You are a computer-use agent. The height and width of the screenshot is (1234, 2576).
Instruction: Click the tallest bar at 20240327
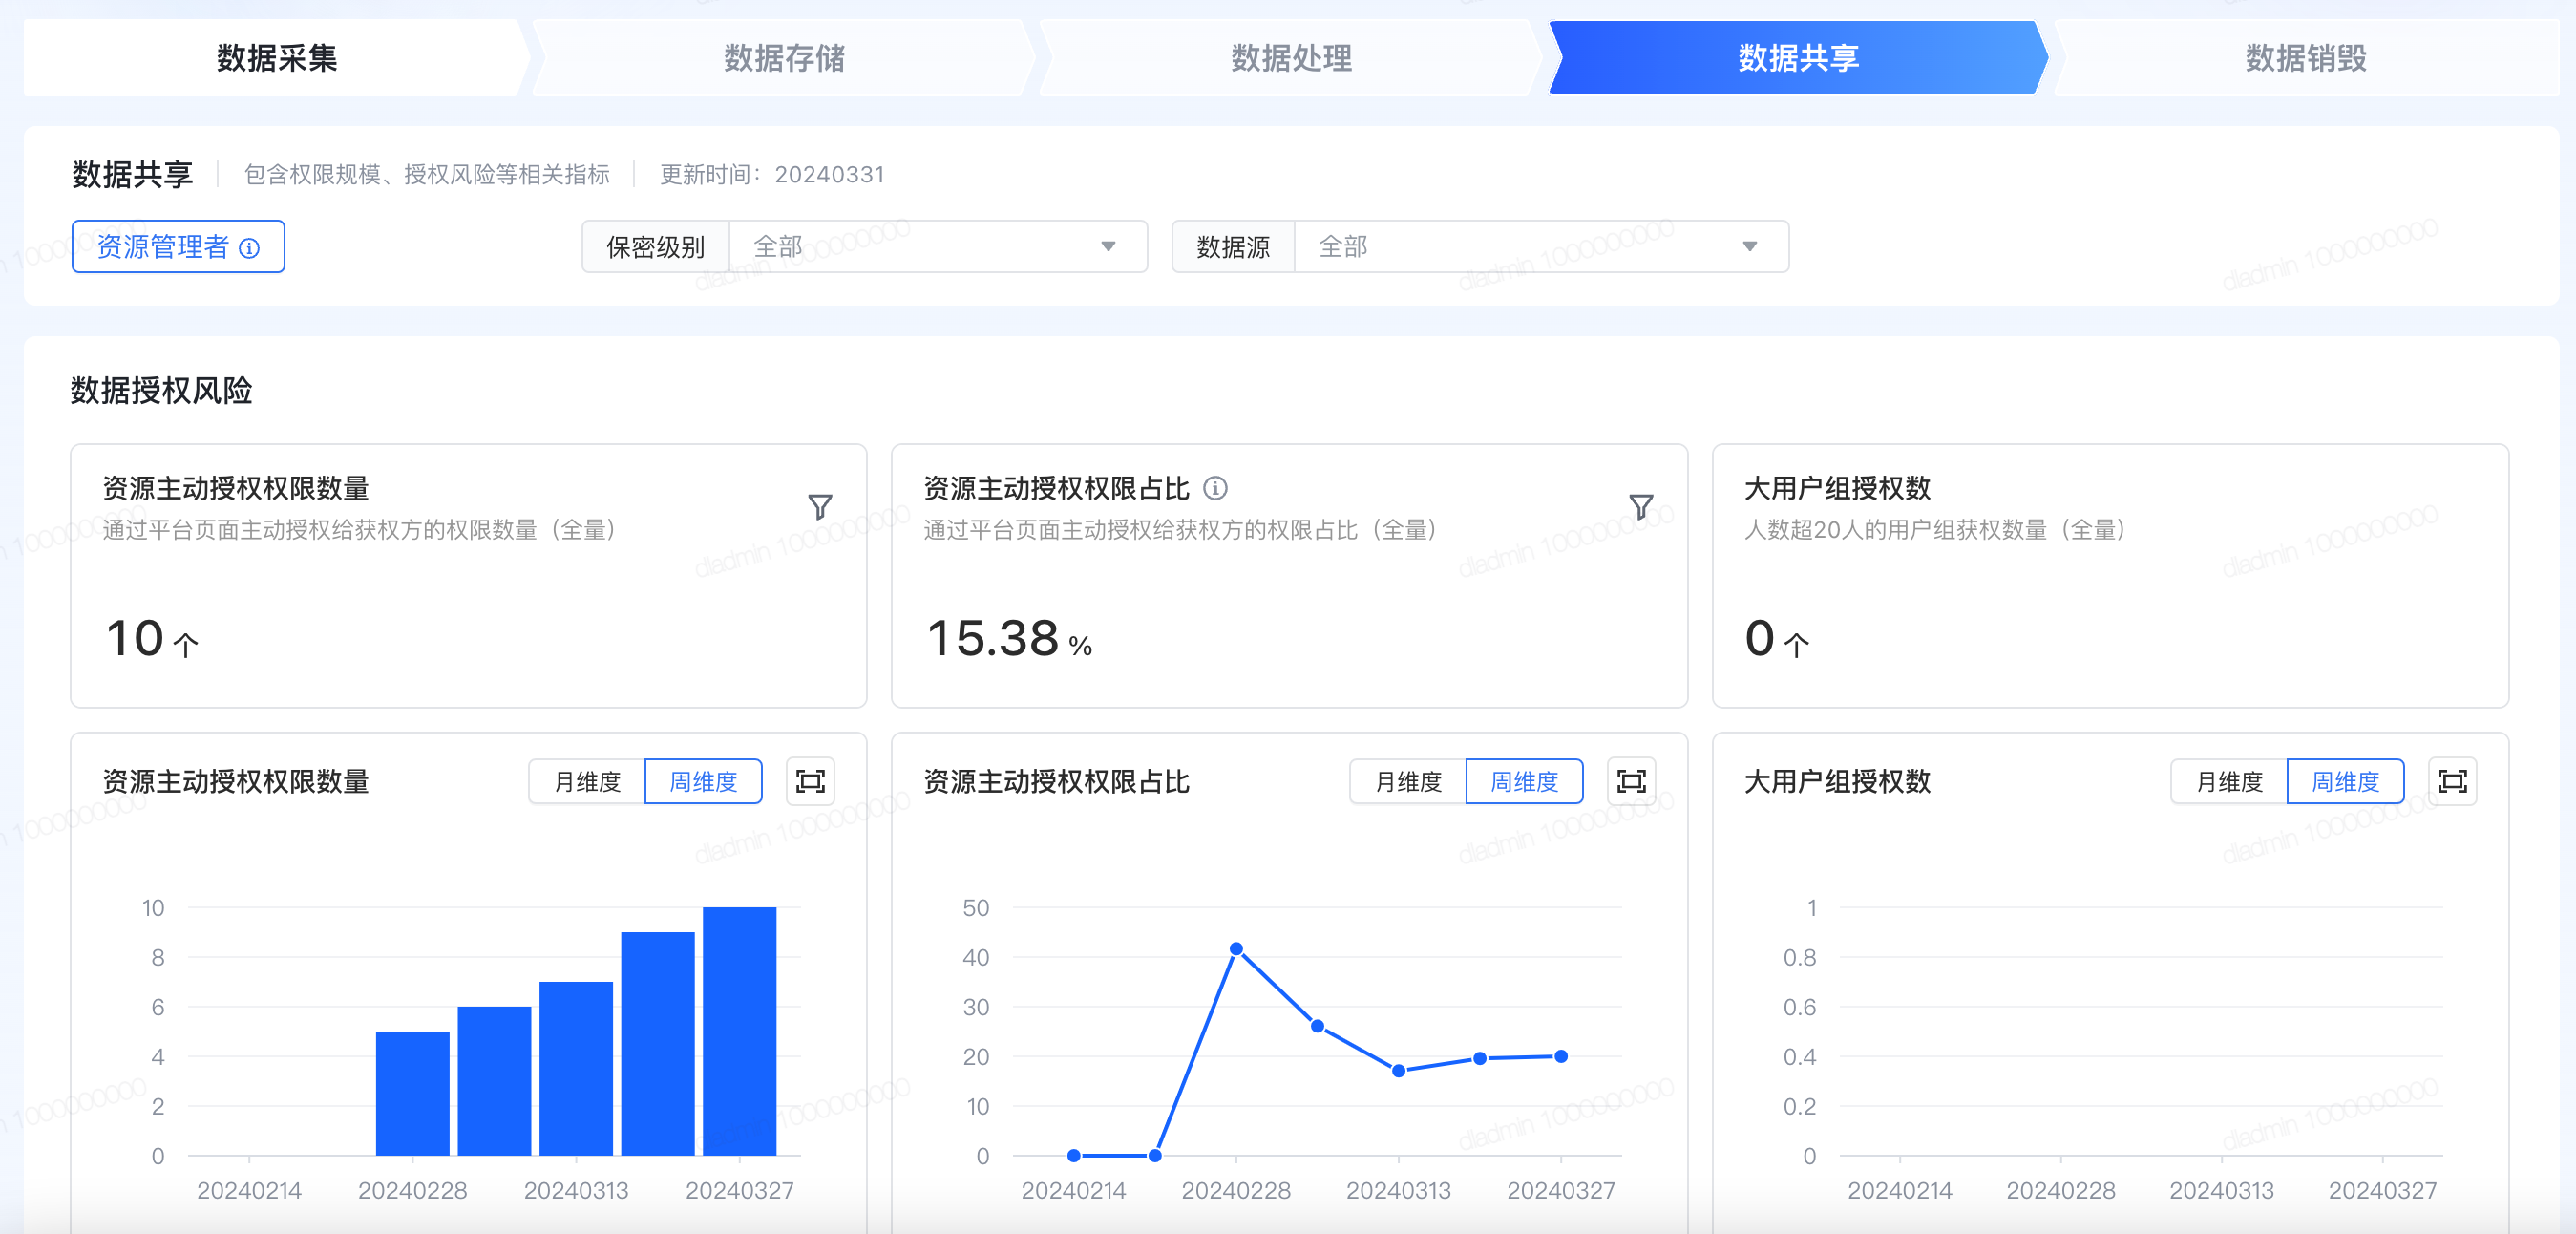pyautogui.click(x=739, y=1030)
